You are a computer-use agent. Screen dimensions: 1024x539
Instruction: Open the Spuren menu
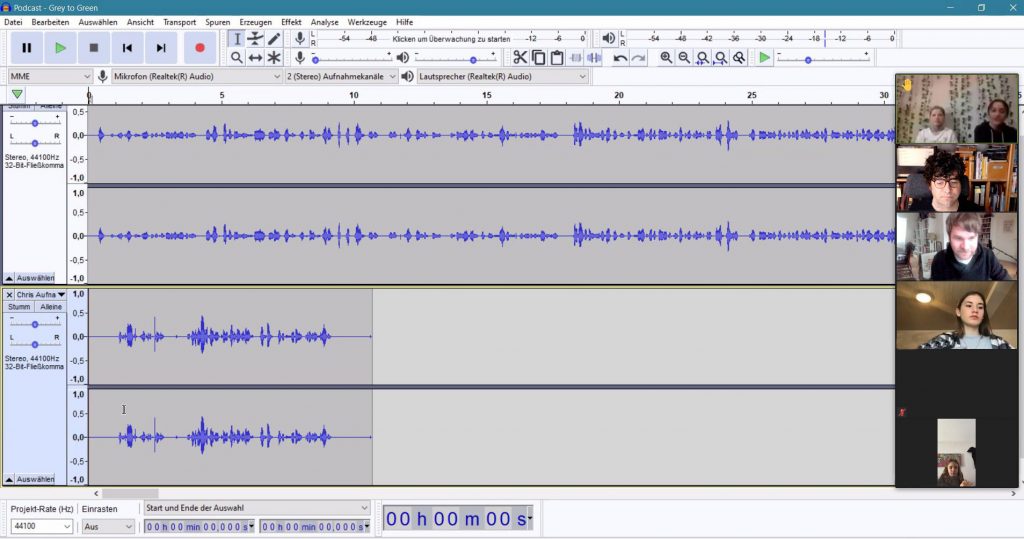(217, 22)
